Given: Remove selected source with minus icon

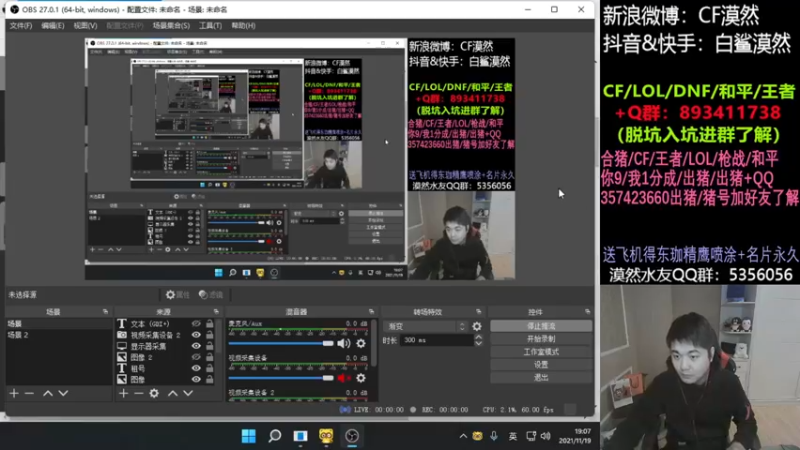Looking at the screenshot, I should pos(138,393).
